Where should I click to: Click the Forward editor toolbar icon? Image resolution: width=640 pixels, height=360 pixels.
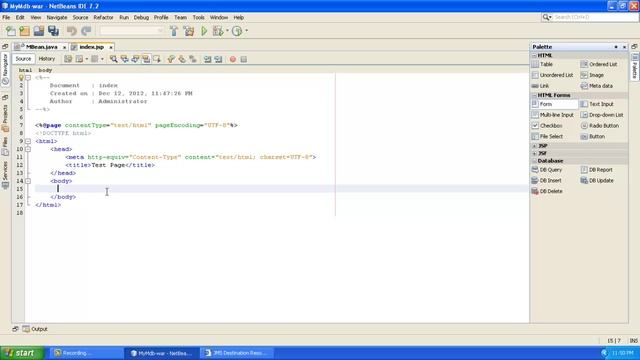pyautogui.click(x=95, y=59)
